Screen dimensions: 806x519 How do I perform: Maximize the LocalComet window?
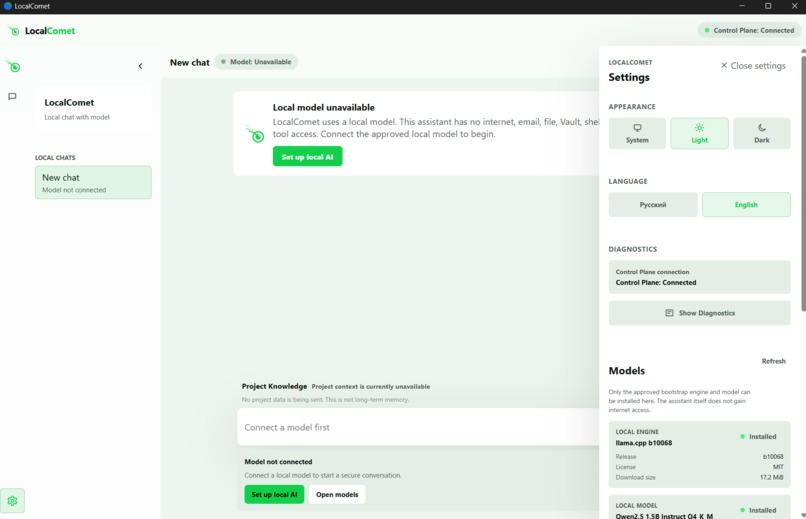coord(768,6)
